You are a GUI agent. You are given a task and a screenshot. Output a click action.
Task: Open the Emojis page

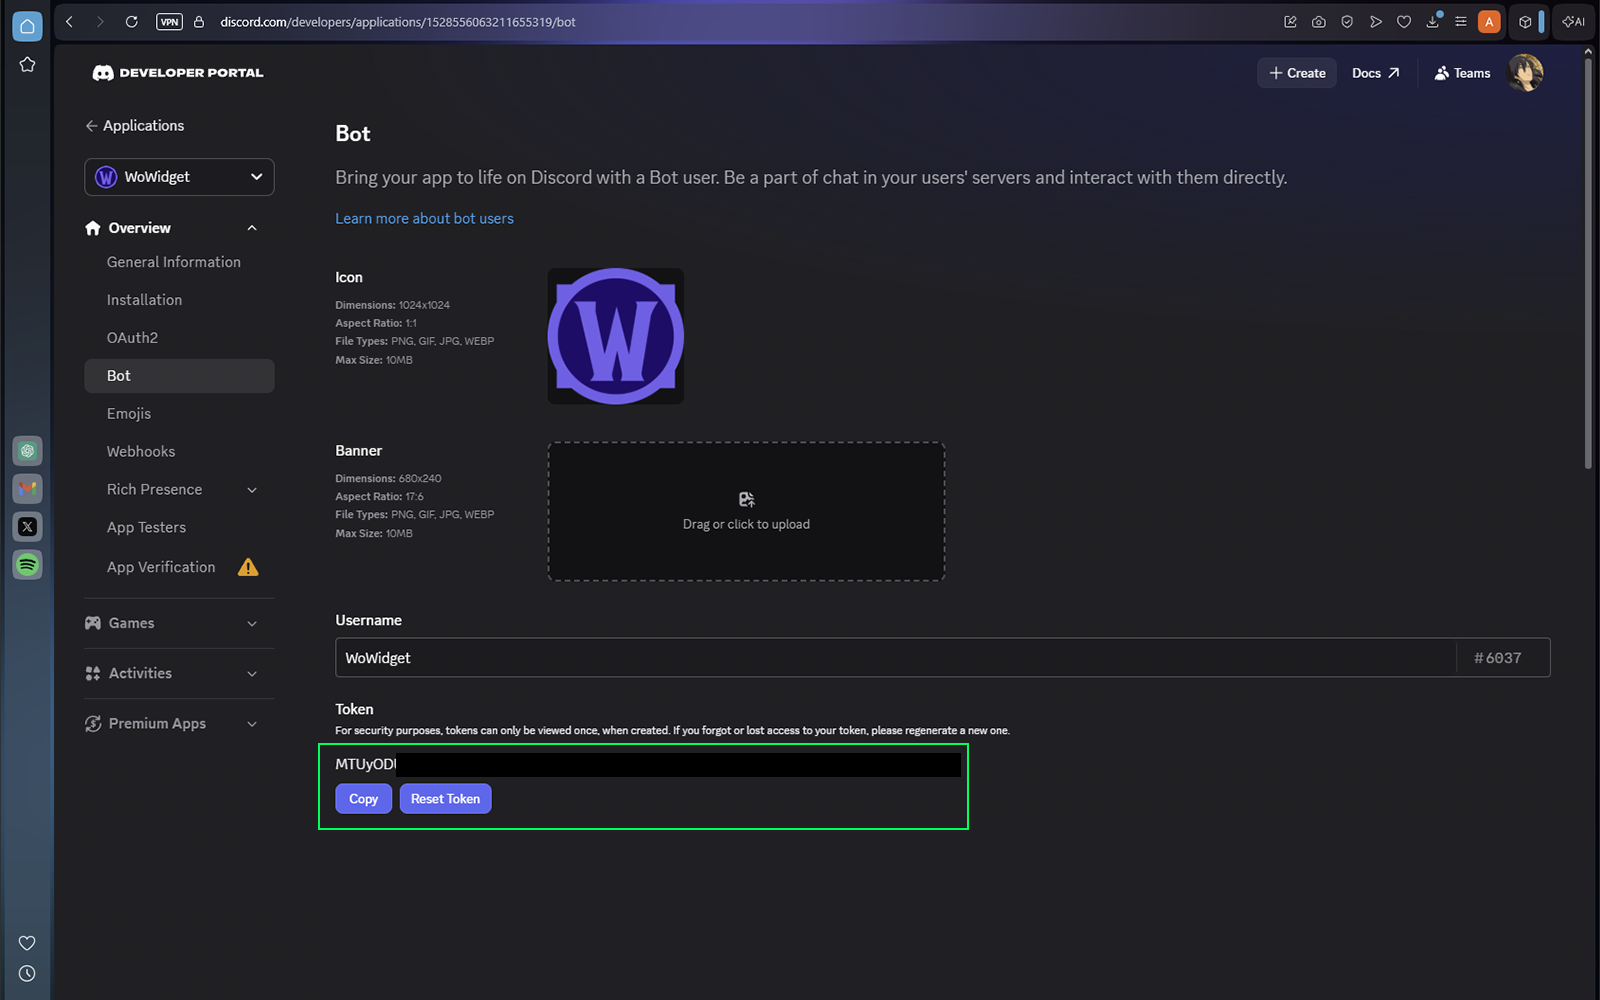click(x=129, y=414)
